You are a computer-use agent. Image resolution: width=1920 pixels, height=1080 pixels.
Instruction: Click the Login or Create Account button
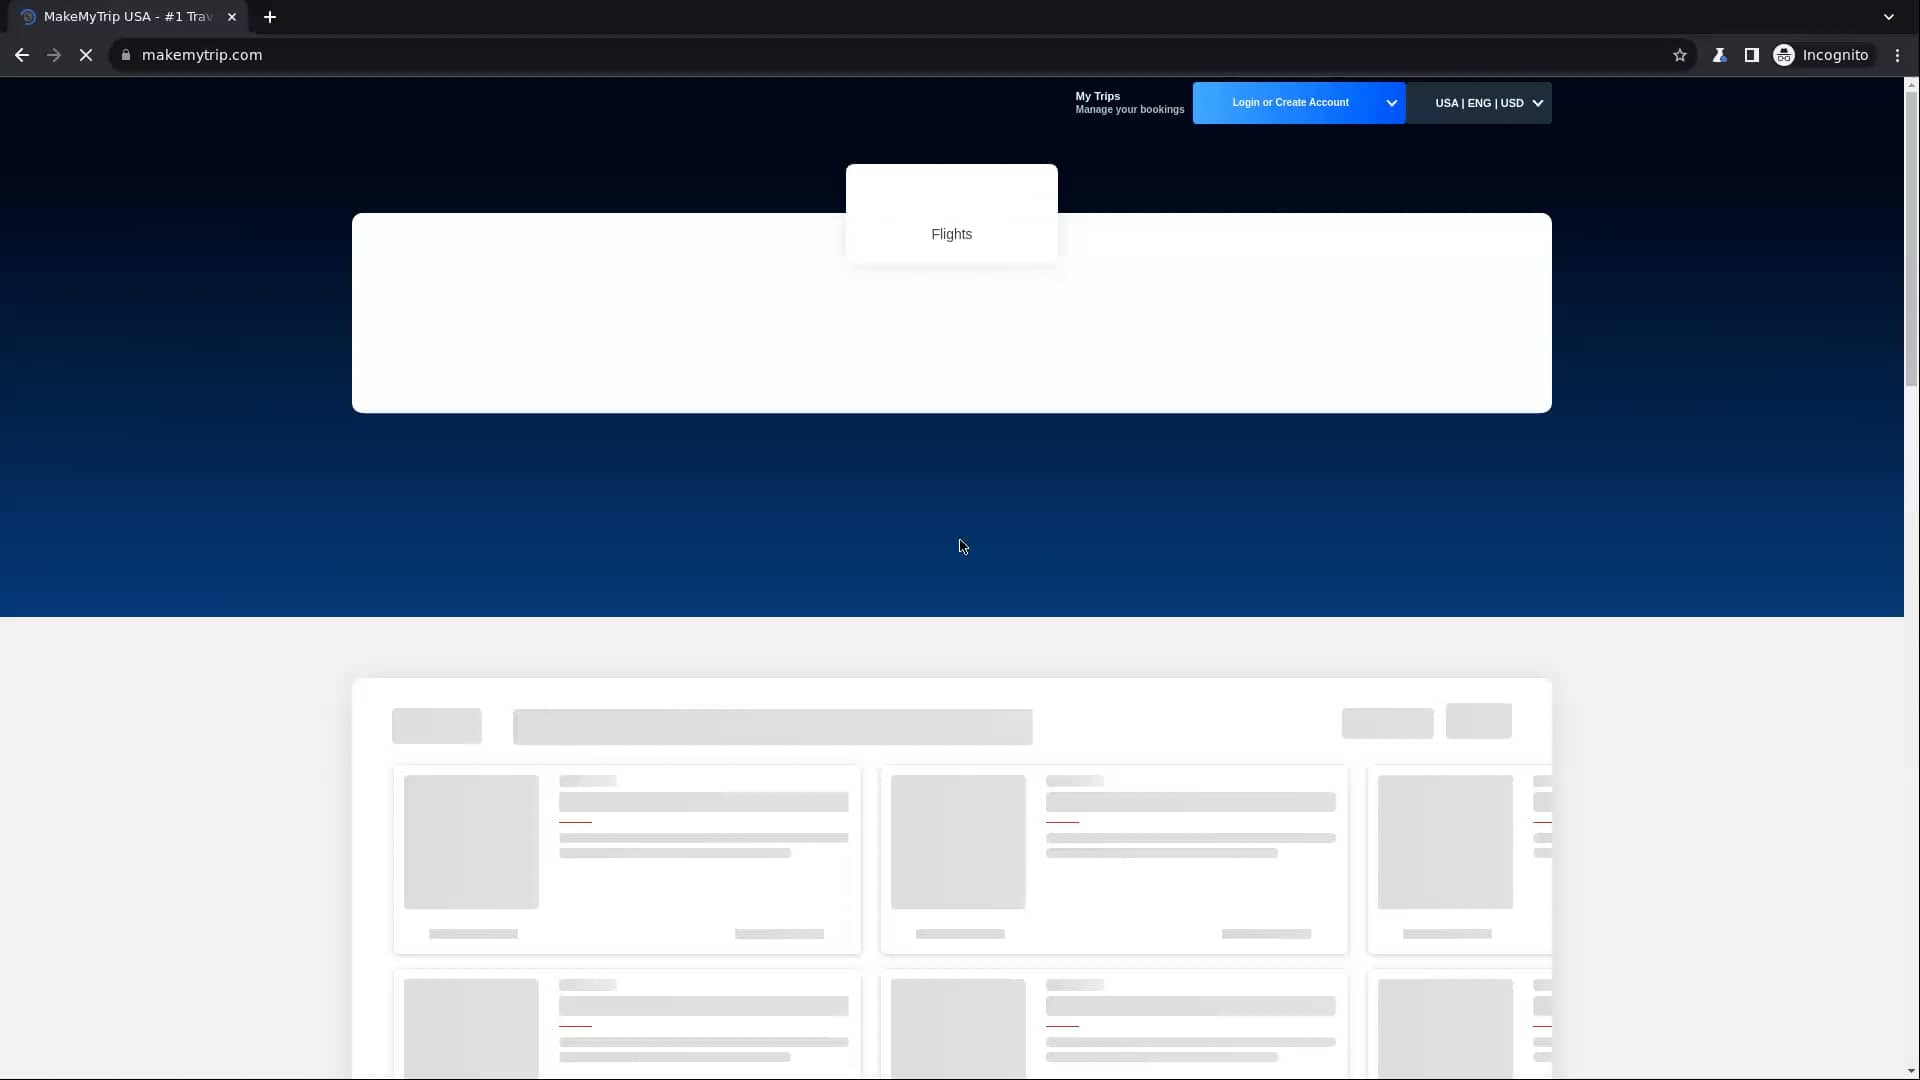pos(1290,102)
